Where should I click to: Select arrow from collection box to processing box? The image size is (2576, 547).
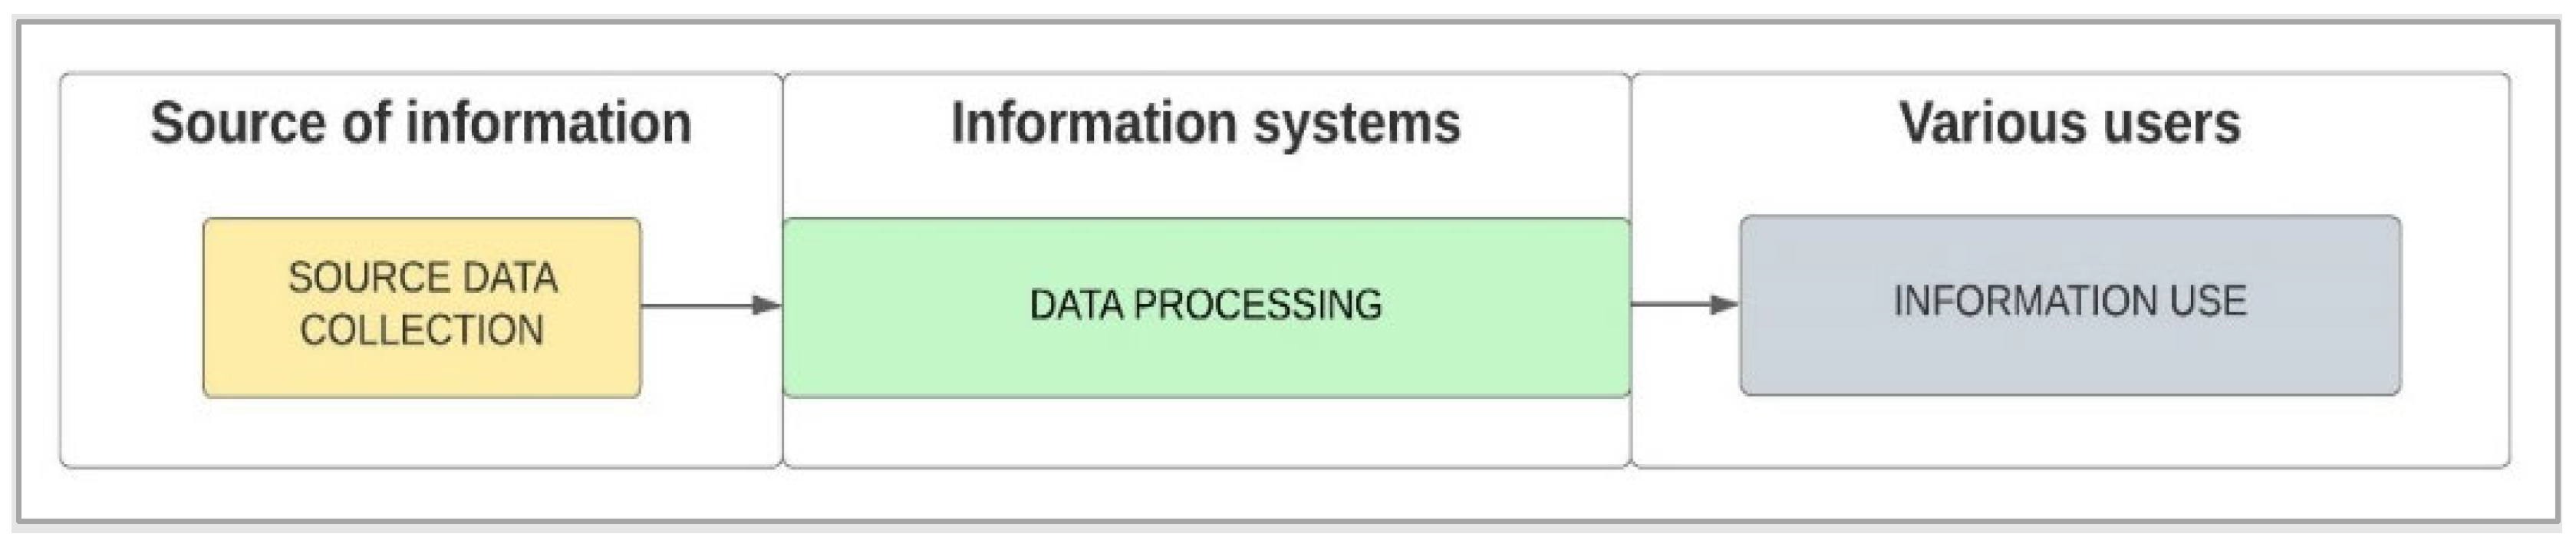[710, 305]
